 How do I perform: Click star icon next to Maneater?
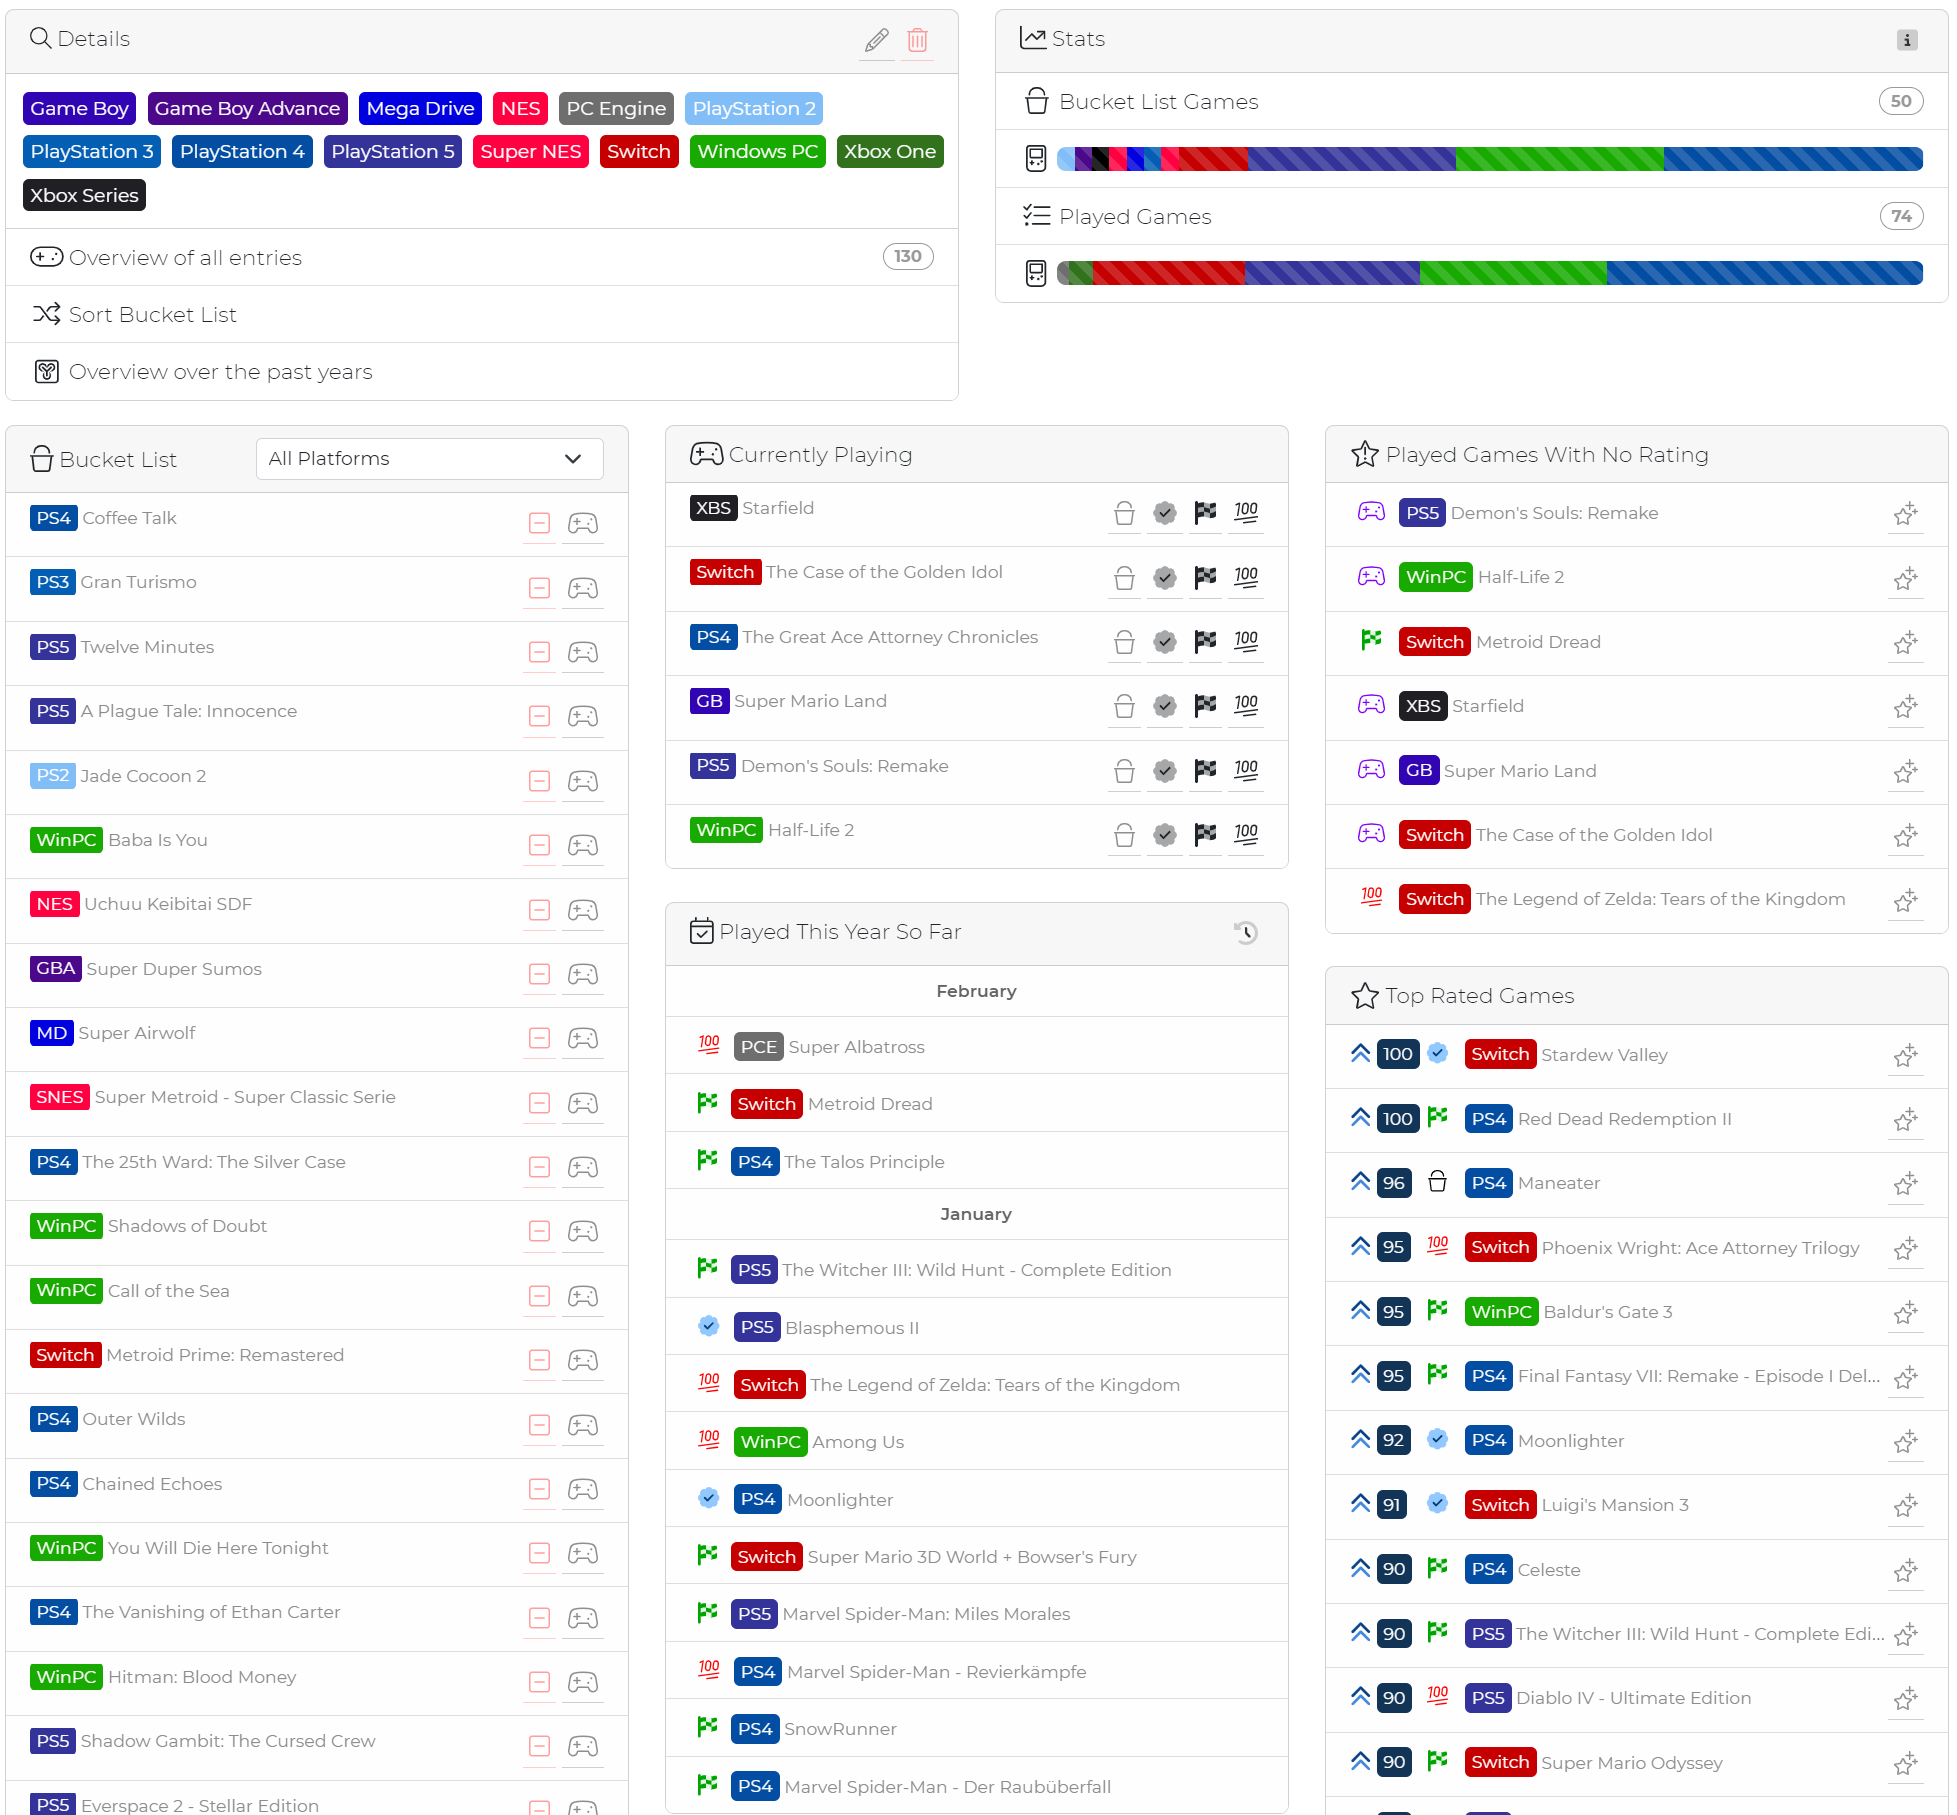tap(1905, 1184)
